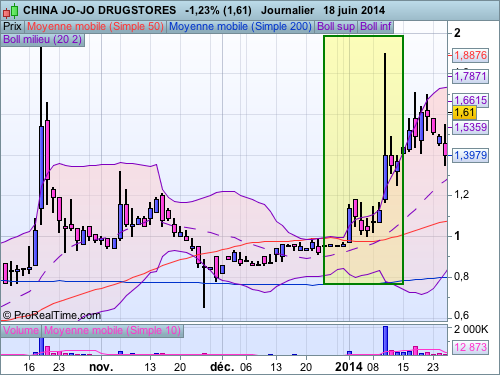Click the Journalier timeframe label

tap(288, 10)
